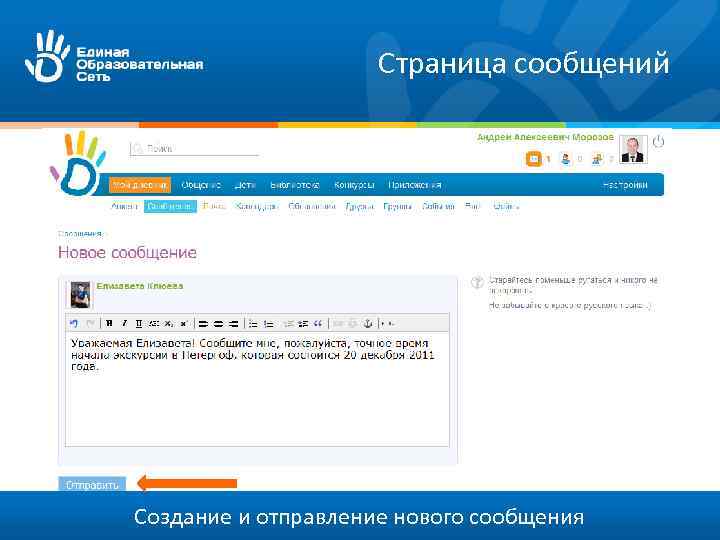Viewport: 720px width, 540px height.
Task: Toggle bold formatting in the message editor
Action: (x=109, y=324)
